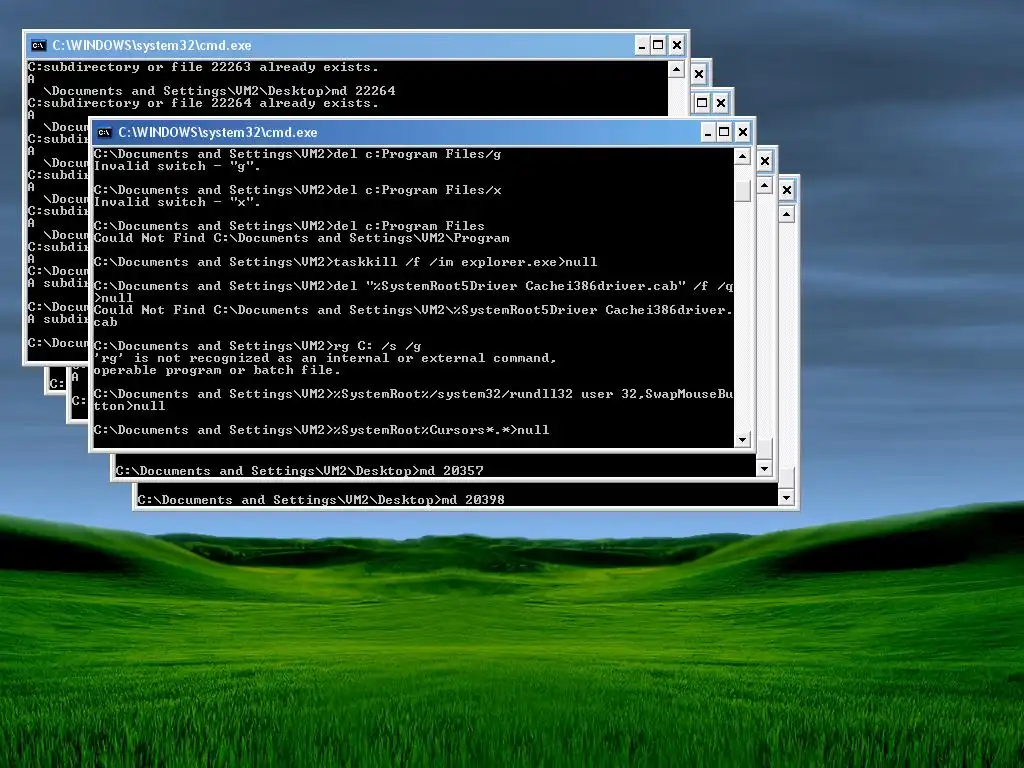This screenshot has height=768, width=1024.
Task: Click scroll-up arrow of the md 20398 window
Action: point(786,214)
